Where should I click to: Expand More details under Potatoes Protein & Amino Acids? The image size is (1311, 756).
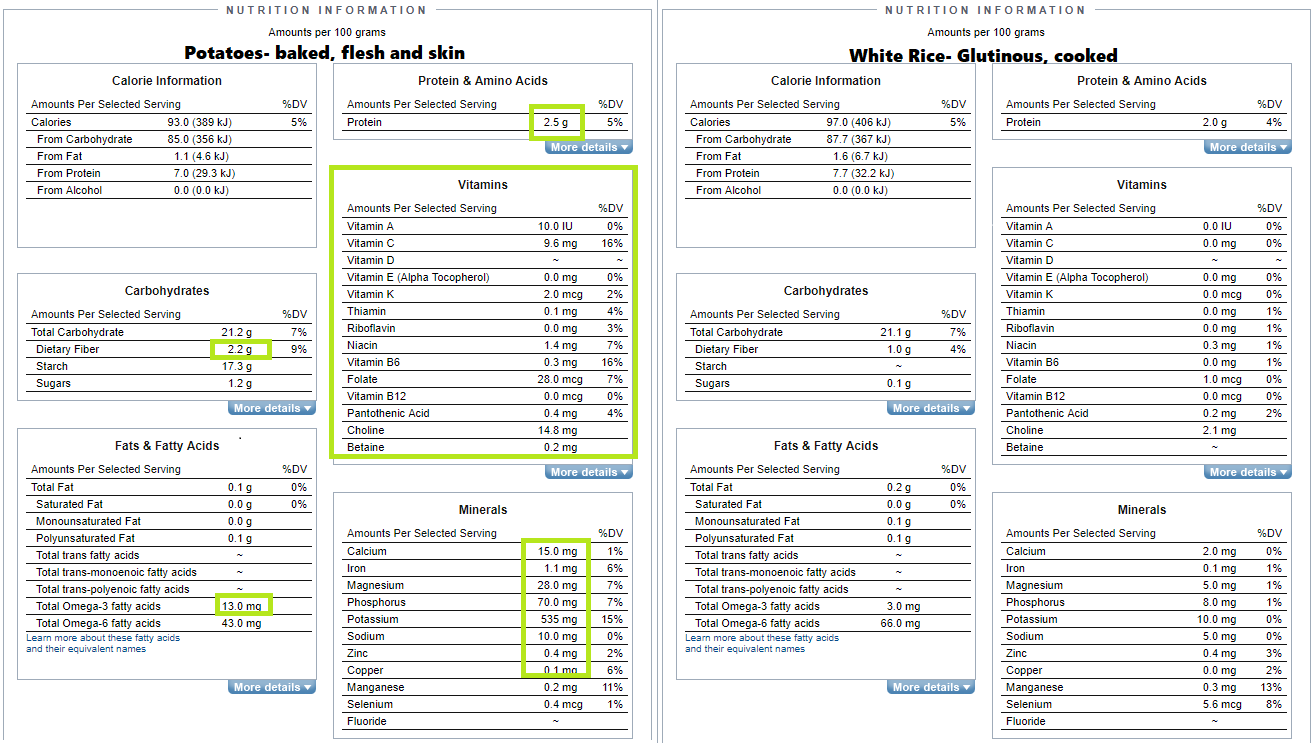[x=589, y=147]
